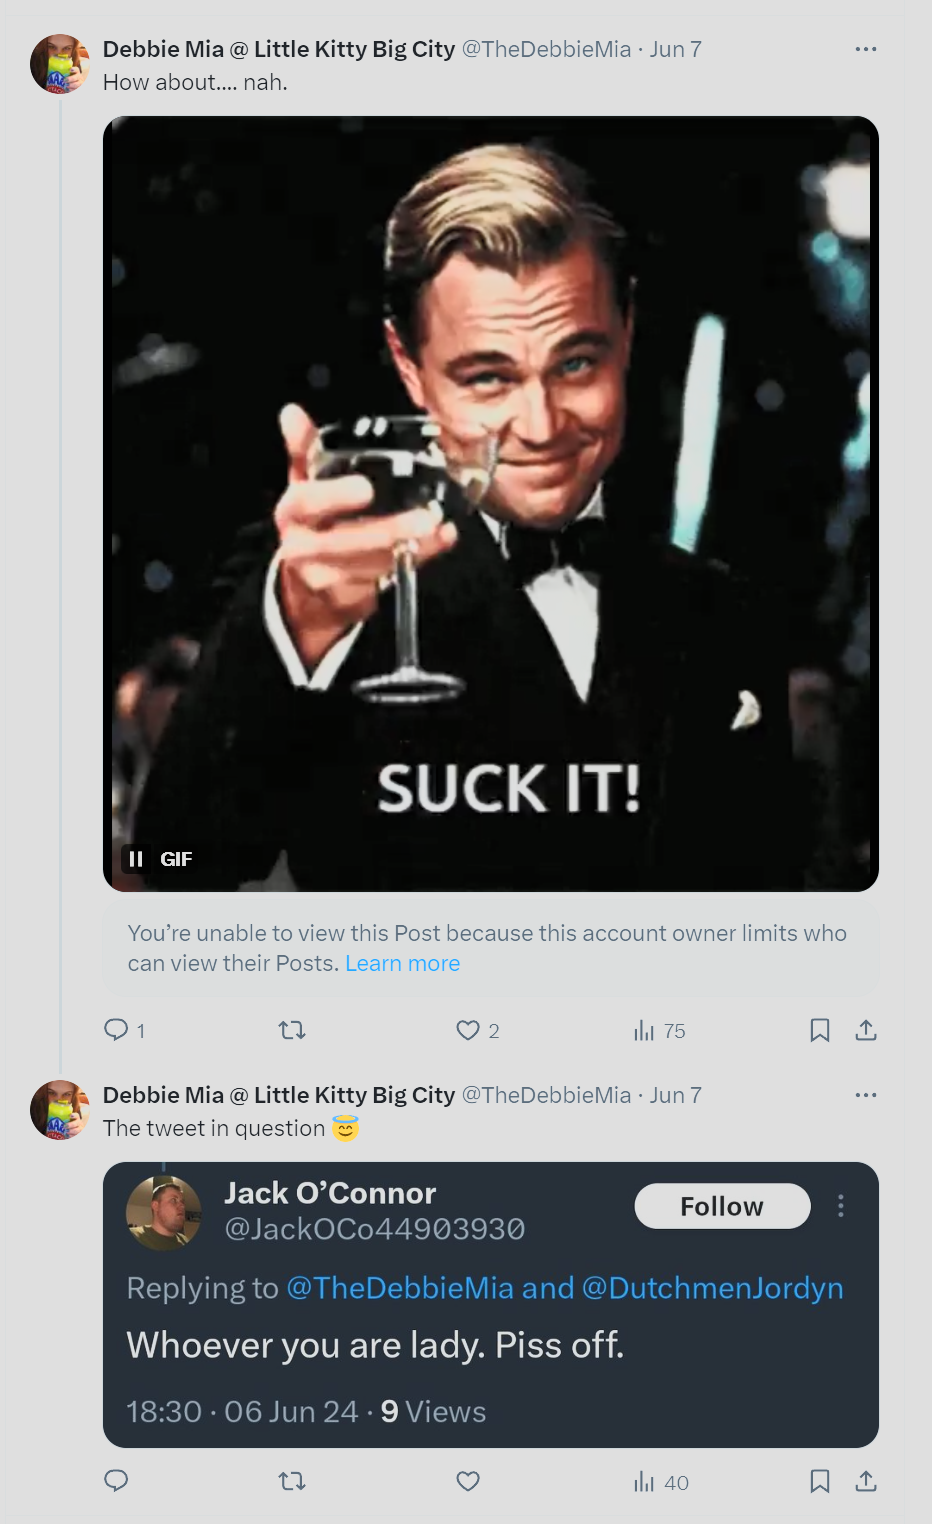Bookmark the bottom tweet
Image resolution: width=932 pixels, height=1524 pixels.
pos(820,1482)
